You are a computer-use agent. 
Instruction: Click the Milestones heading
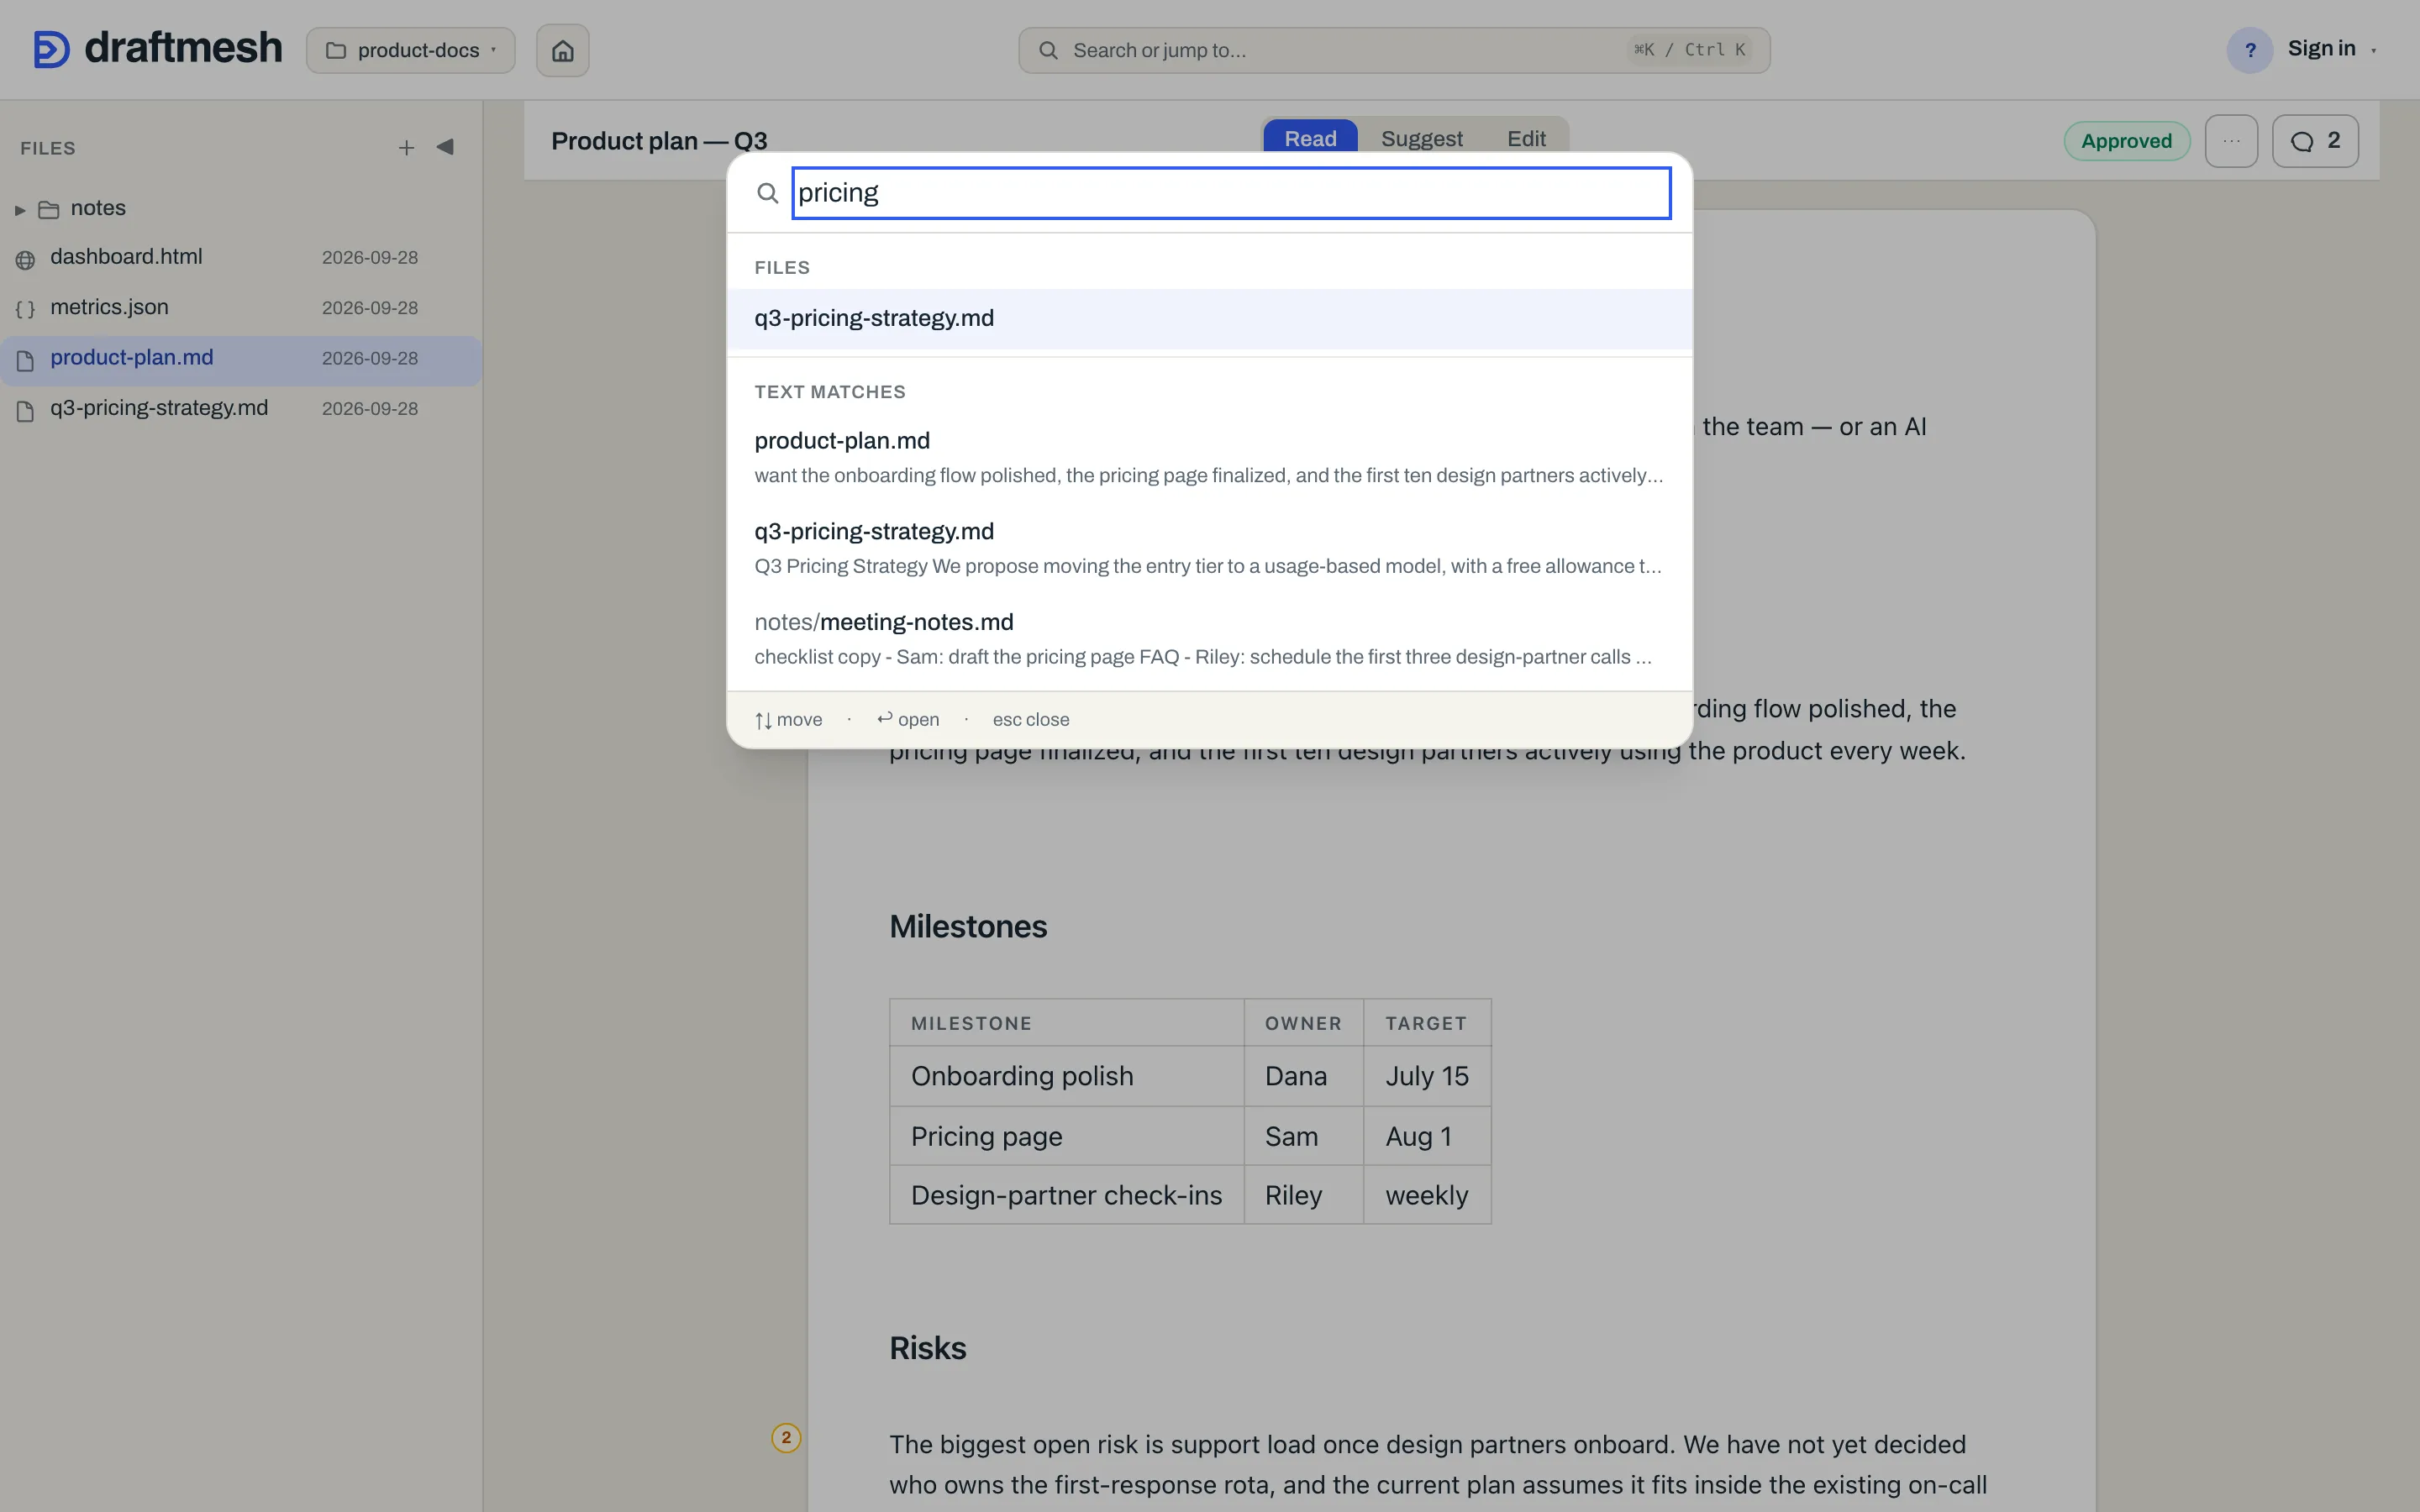[x=968, y=926]
